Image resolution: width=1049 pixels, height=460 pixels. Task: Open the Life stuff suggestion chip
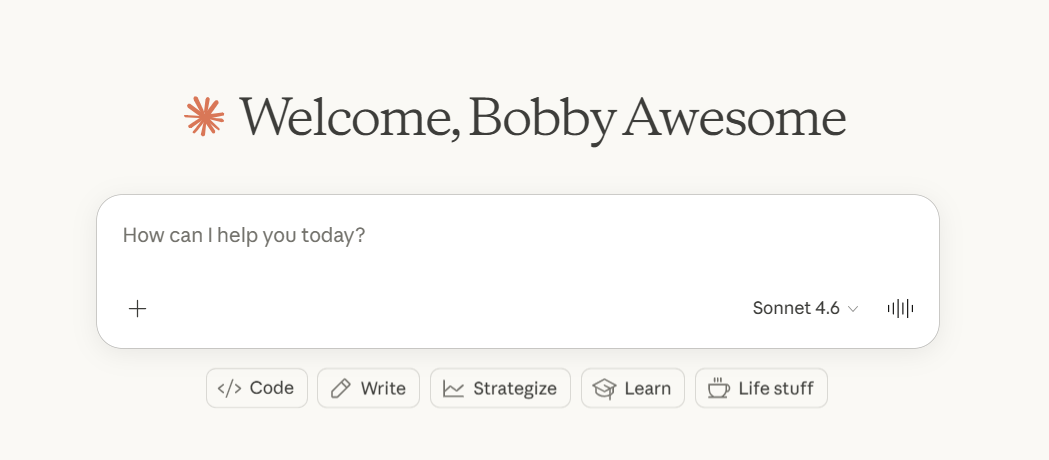[761, 388]
